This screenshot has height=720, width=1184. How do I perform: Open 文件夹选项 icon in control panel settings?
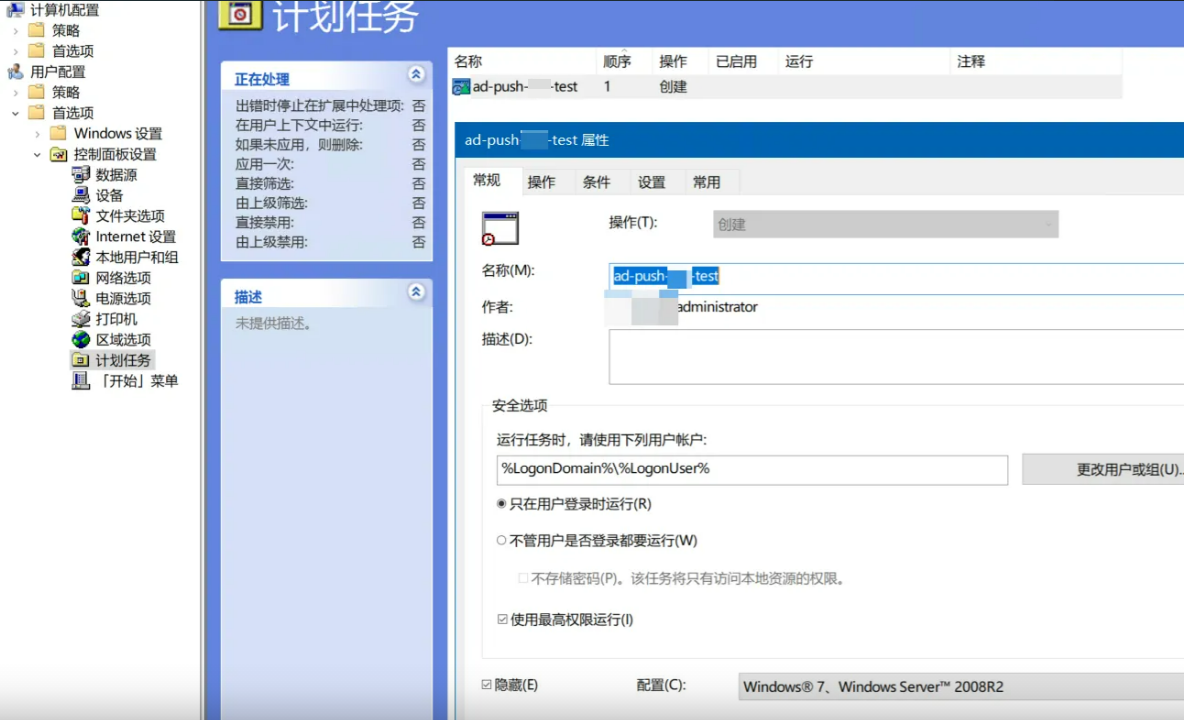tap(80, 216)
